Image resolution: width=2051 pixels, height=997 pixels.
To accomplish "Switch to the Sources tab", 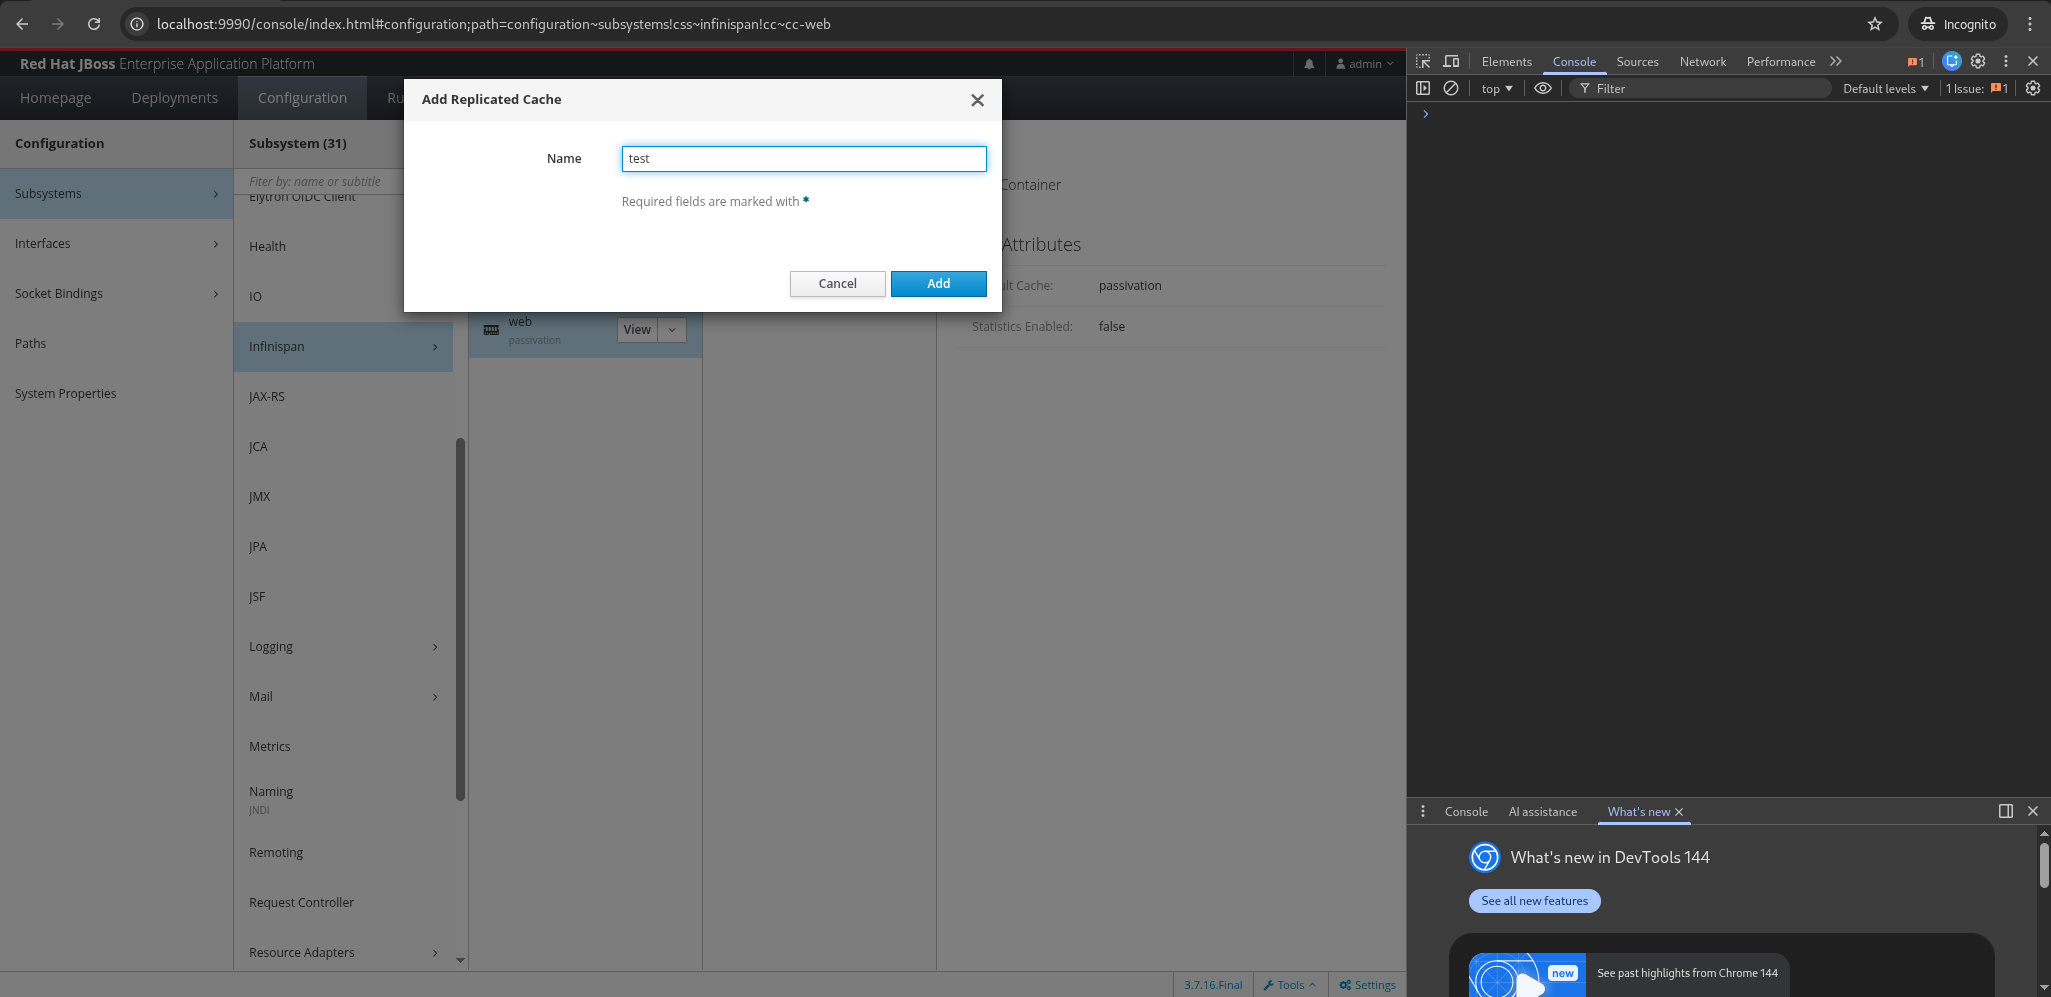I will (x=1637, y=62).
